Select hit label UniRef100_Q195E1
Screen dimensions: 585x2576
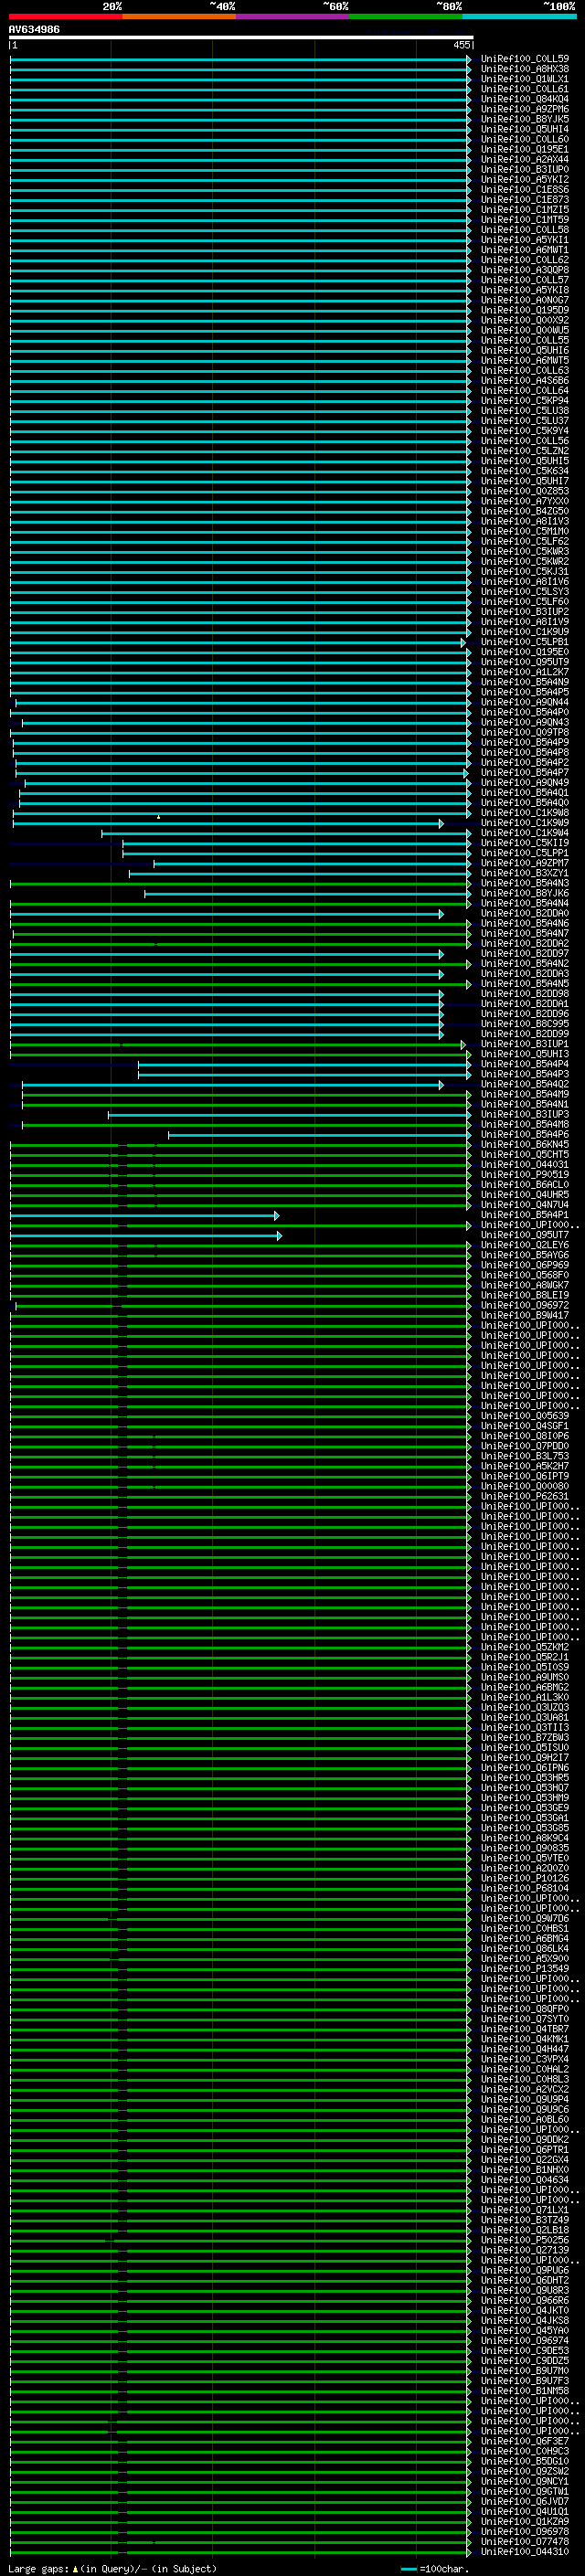[525, 149]
